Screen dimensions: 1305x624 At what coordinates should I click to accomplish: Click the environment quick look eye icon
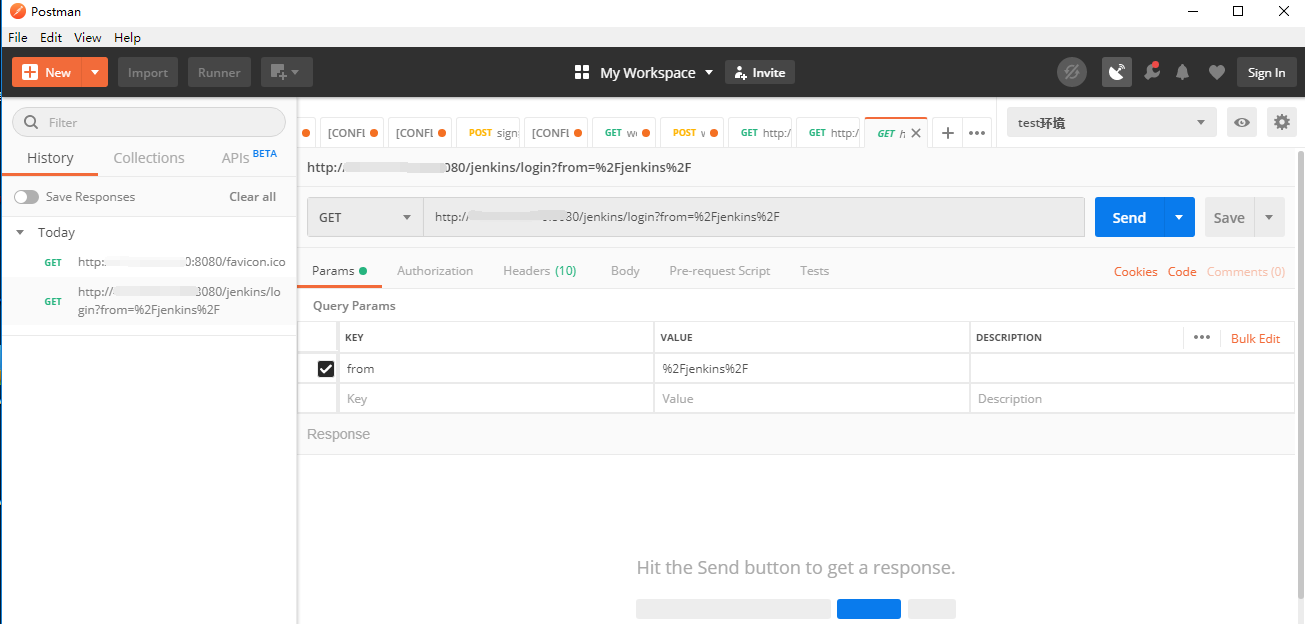[x=1242, y=122]
